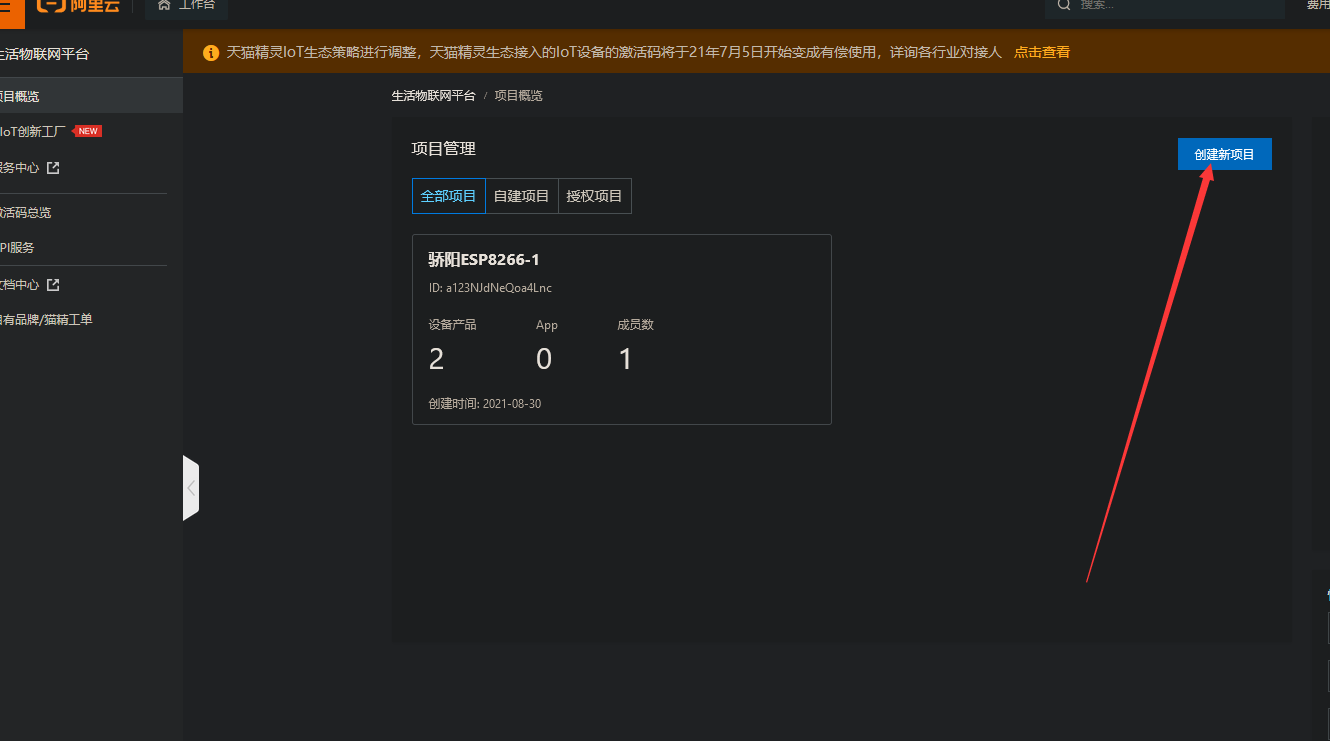Open IoT创新工厂 sidebar item
This screenshot has width=1330, height=741.
(x=33, y=131)
